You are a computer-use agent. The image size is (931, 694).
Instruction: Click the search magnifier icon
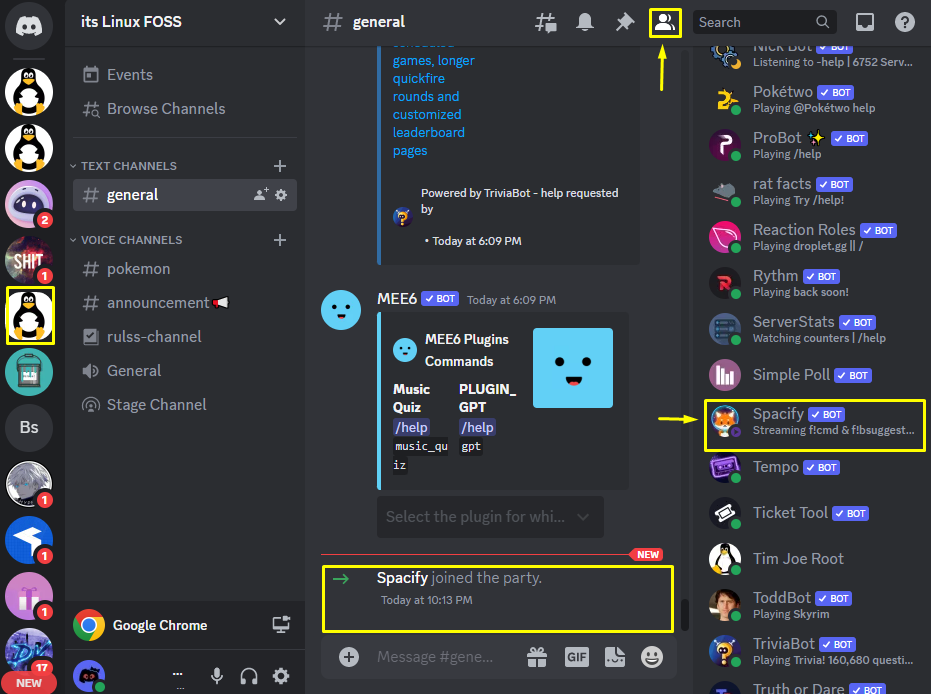(822, 23)
